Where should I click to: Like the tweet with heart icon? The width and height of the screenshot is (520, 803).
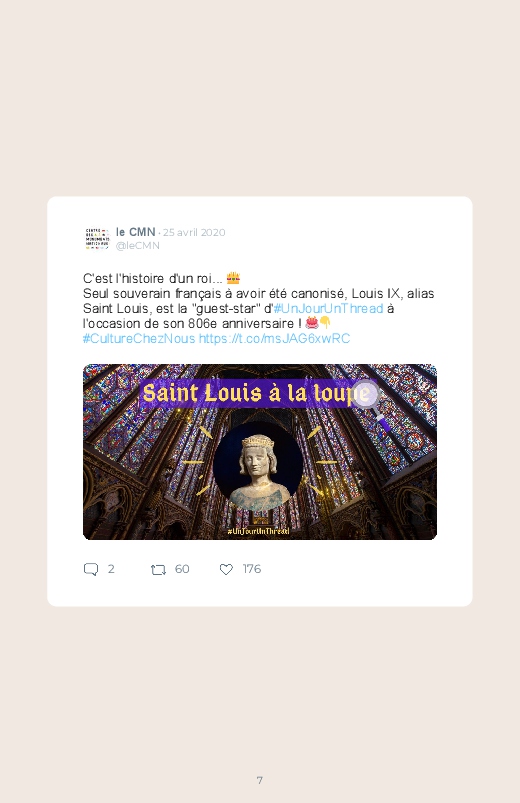click(x=226, y=569)
